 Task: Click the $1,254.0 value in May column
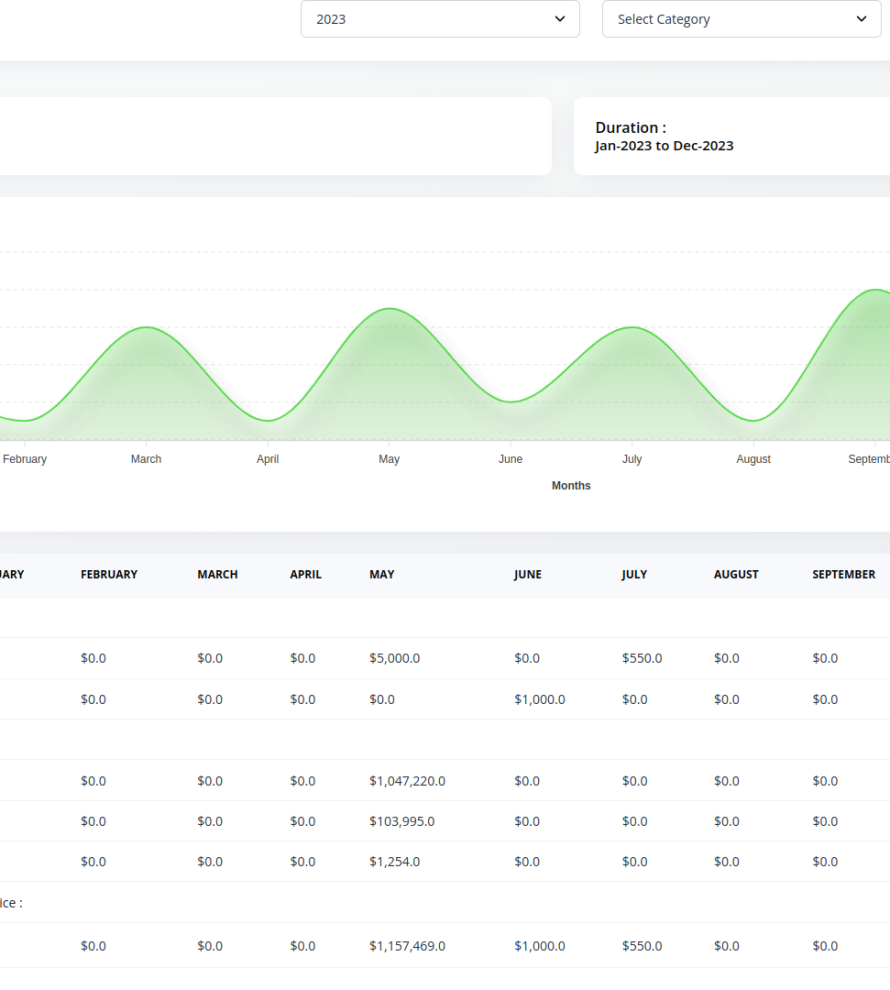394,861
